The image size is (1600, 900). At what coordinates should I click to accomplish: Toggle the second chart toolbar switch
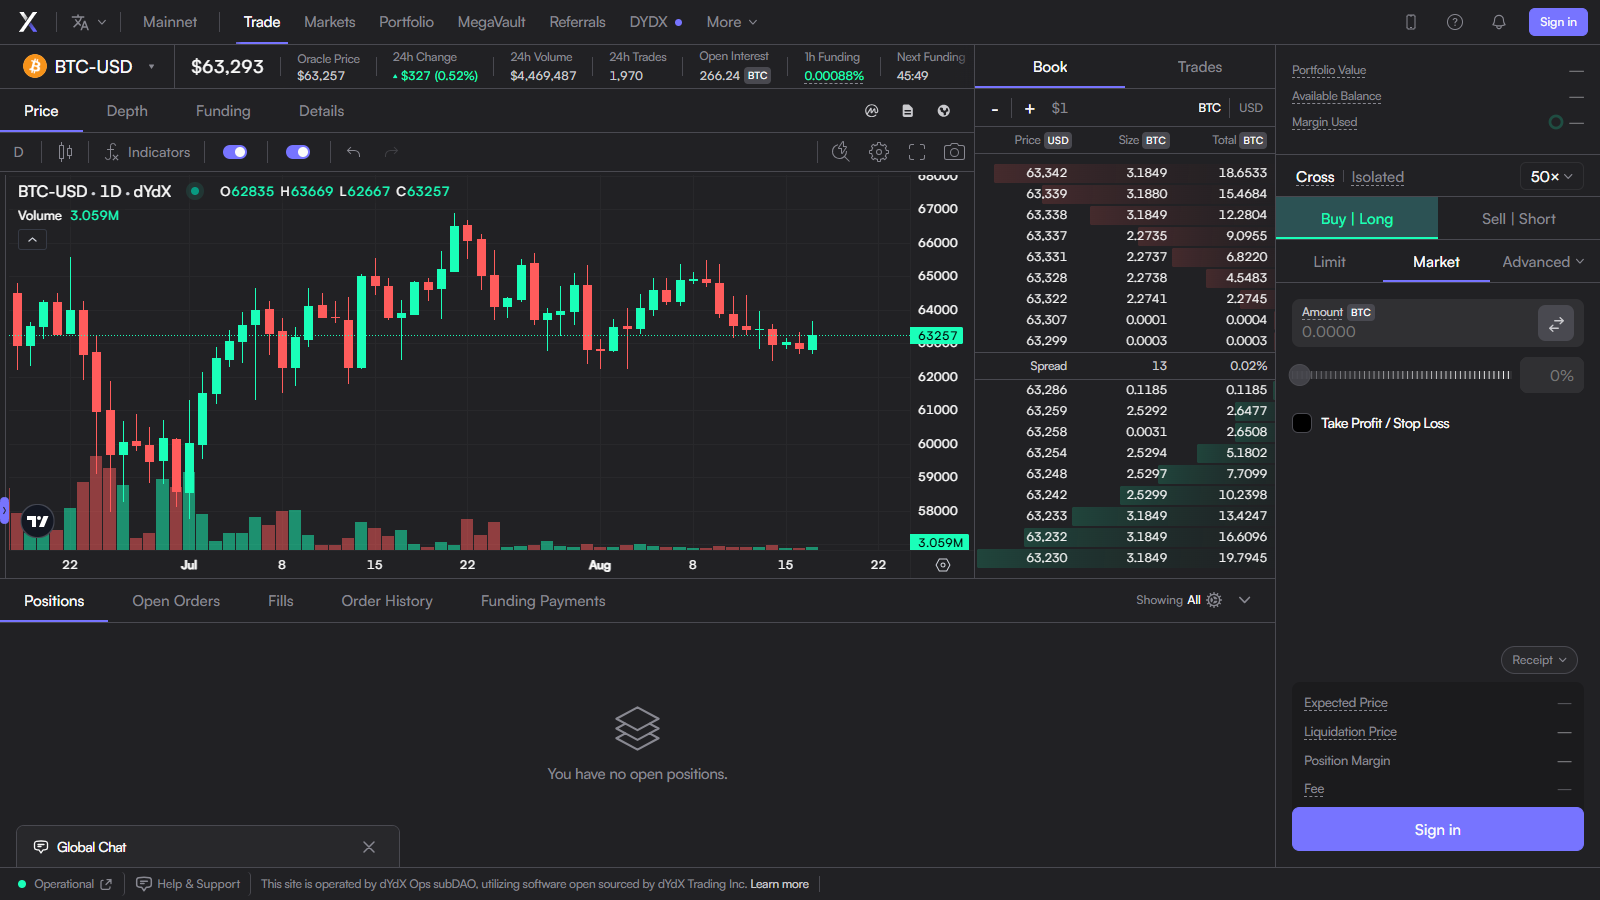click(298, 152)
